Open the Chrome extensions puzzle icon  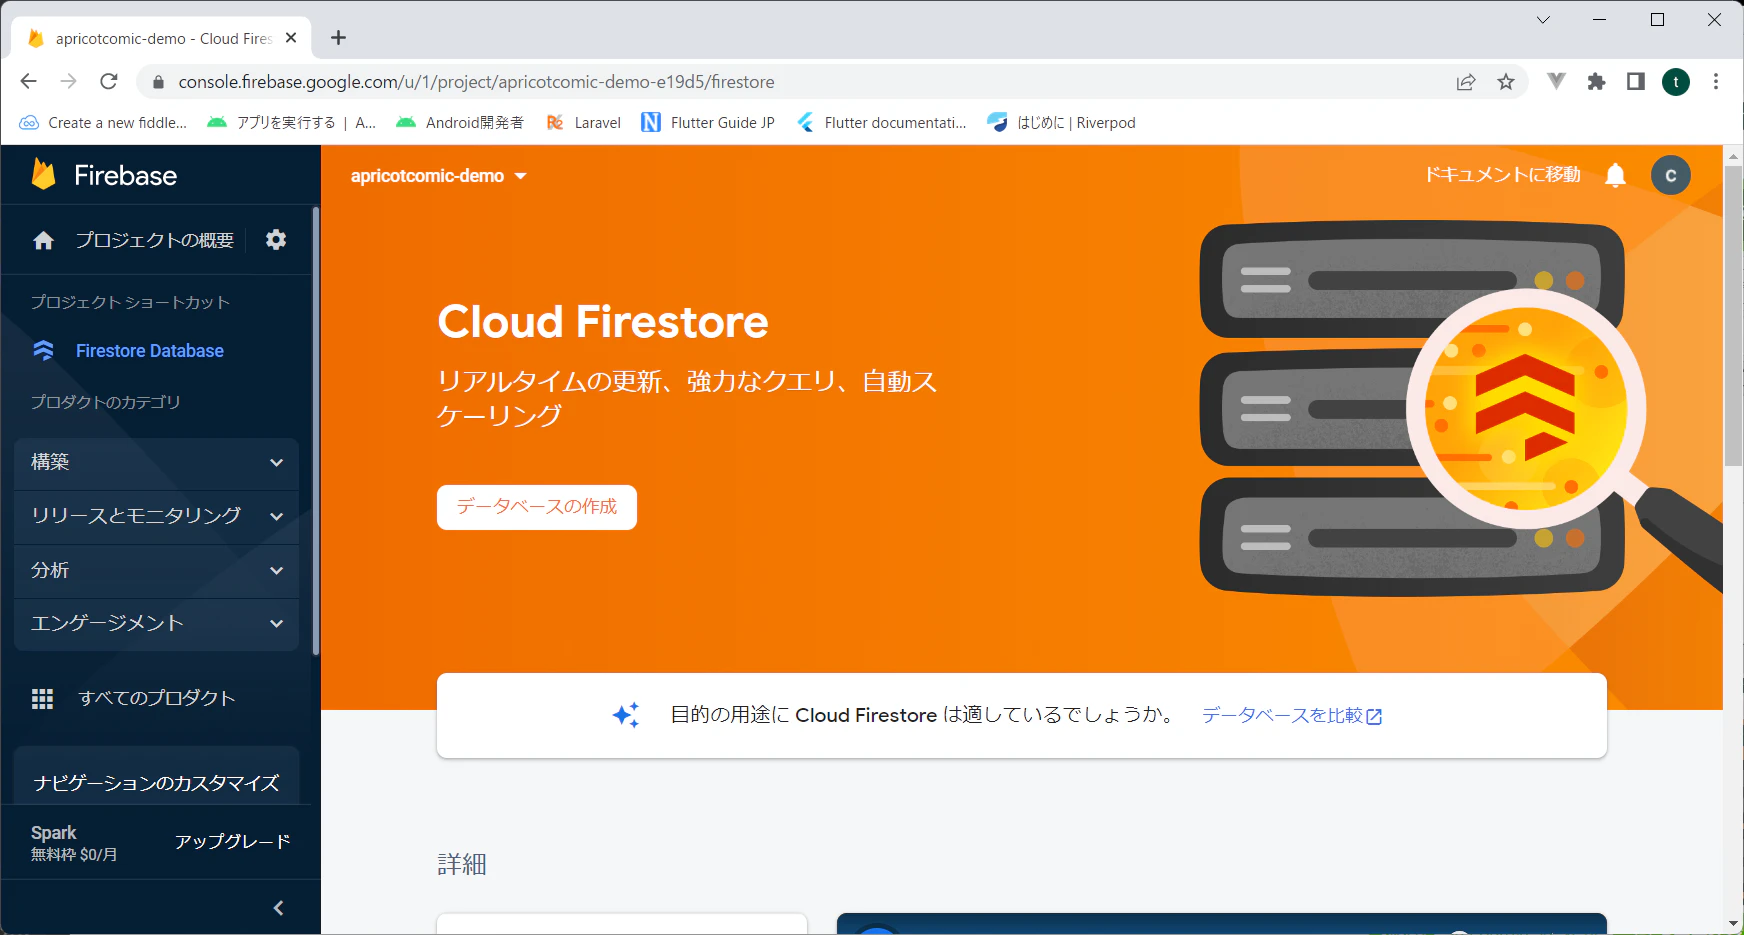(x=1596, y=82)
